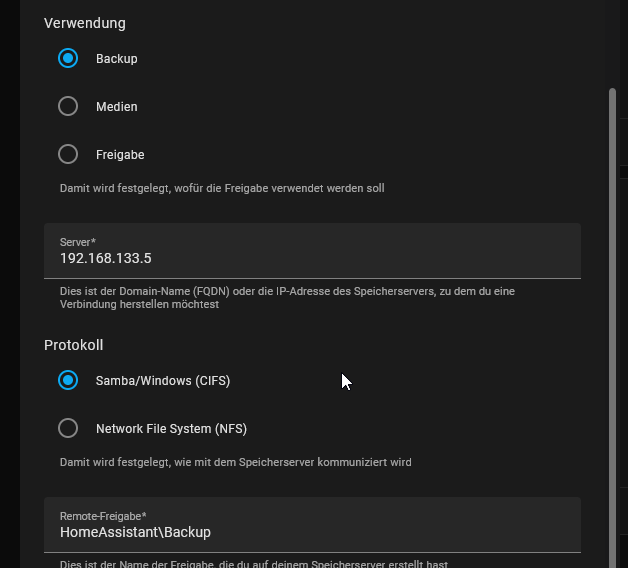Click the dialog's vertical scrollbar
This screenshot has height=568, width=628.
coord(612,300)
